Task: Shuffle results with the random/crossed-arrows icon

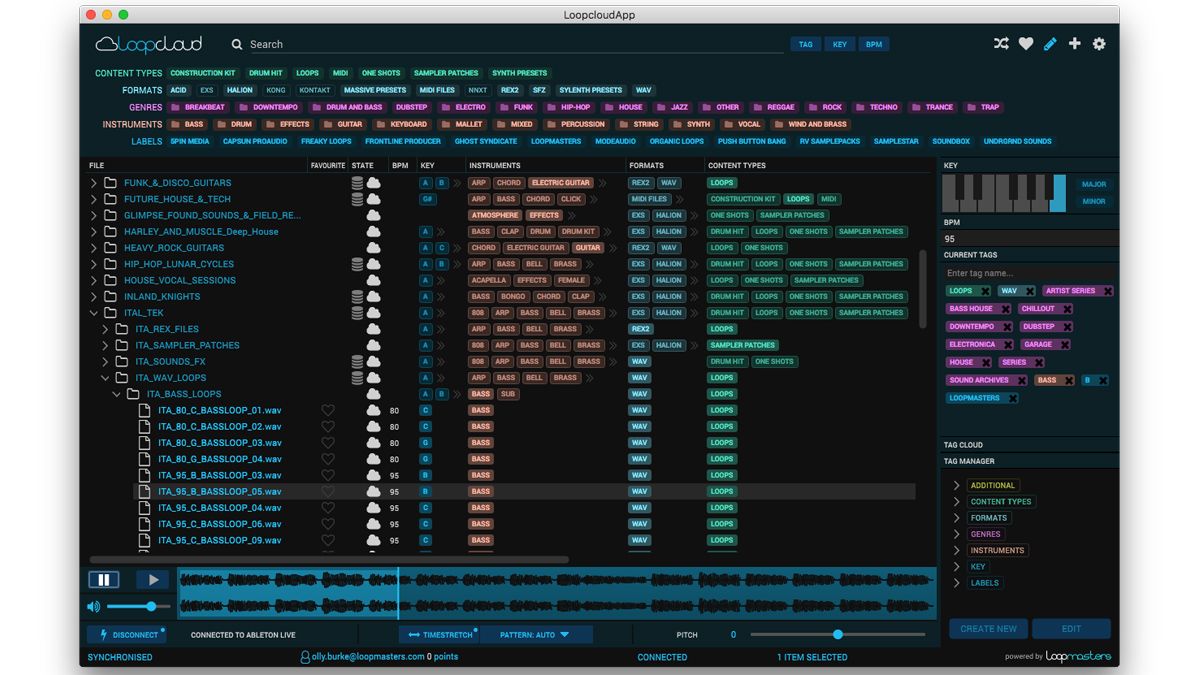Action: pyautogui.click(x=1001, y=44)
